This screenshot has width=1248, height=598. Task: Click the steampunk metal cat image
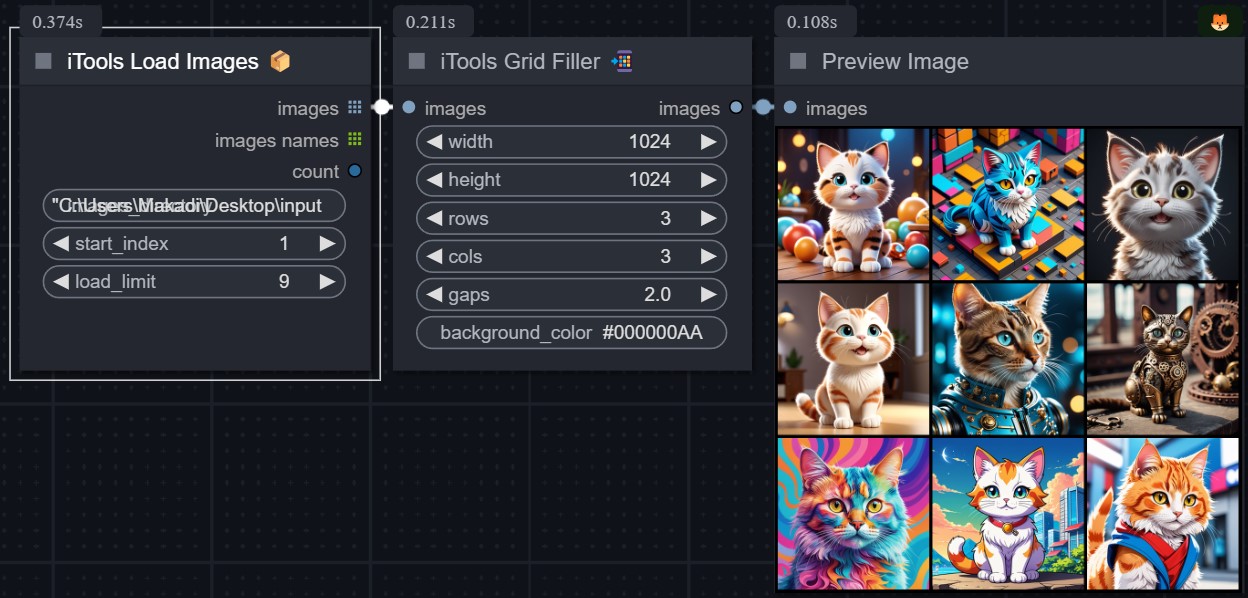point(1163,359)
